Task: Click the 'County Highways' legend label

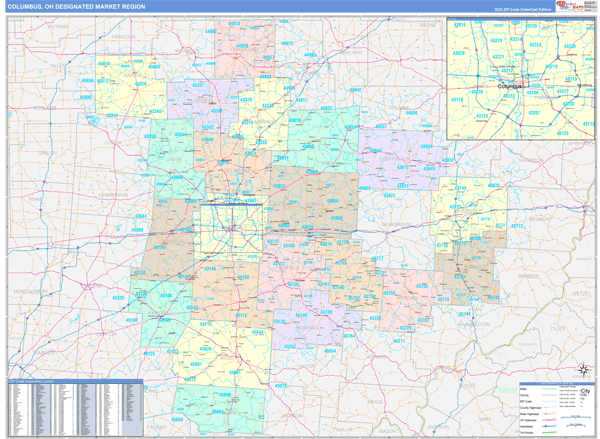Action: coord(530,408)
